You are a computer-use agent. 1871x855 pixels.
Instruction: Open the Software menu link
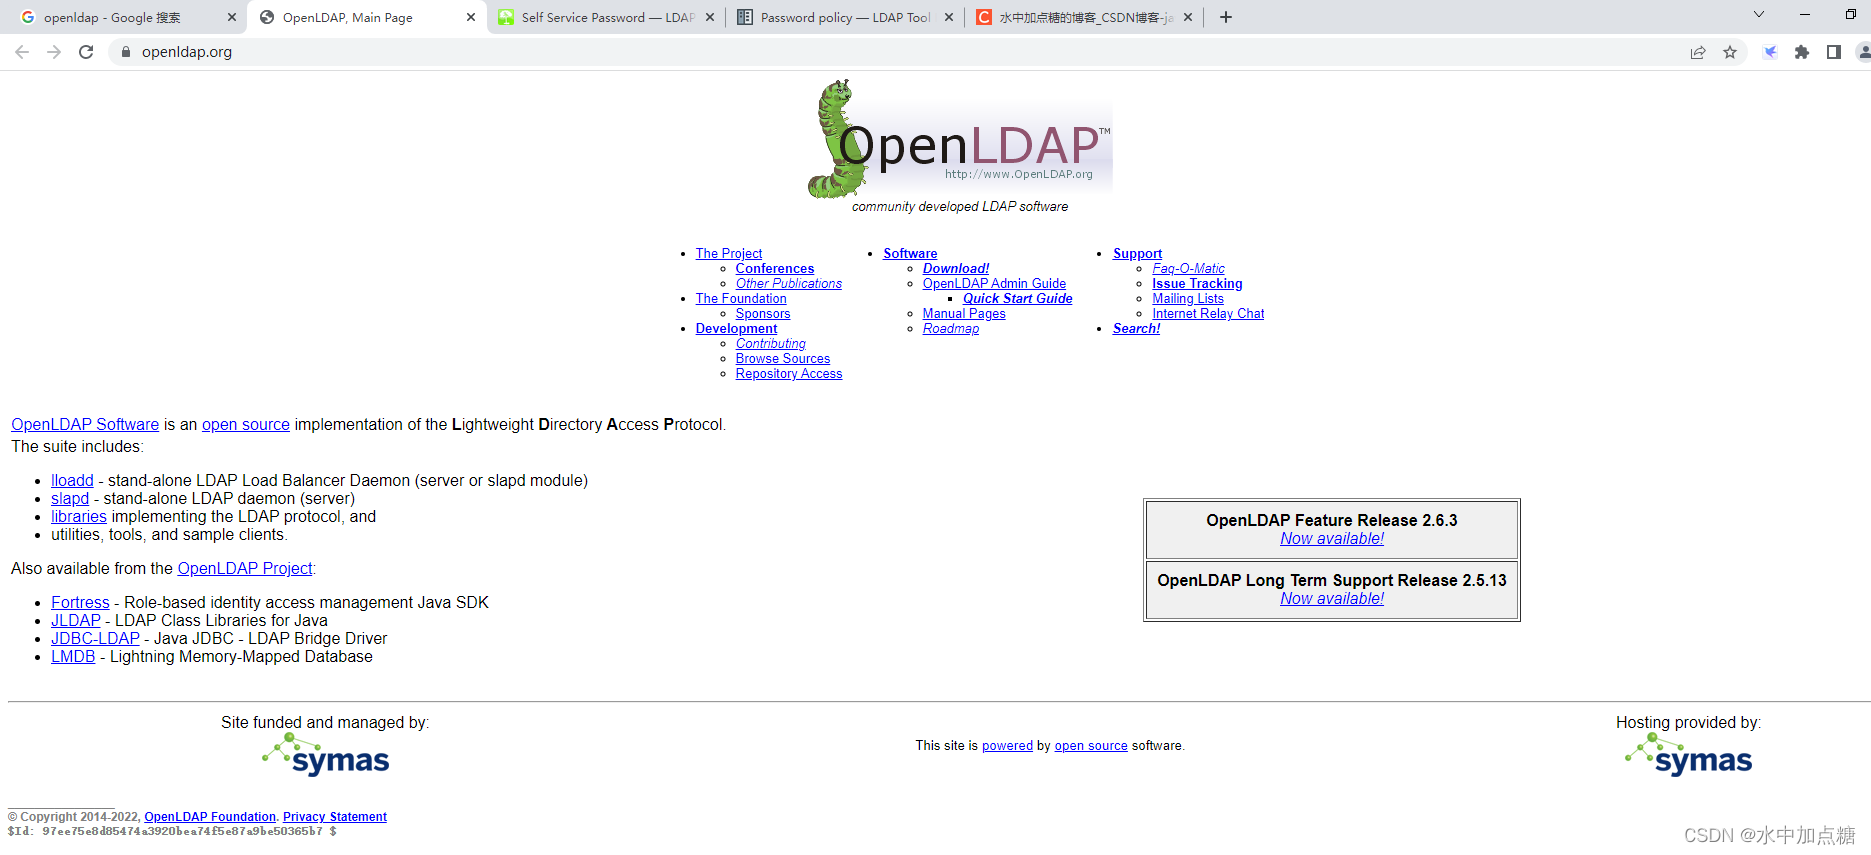coord(910,254)
